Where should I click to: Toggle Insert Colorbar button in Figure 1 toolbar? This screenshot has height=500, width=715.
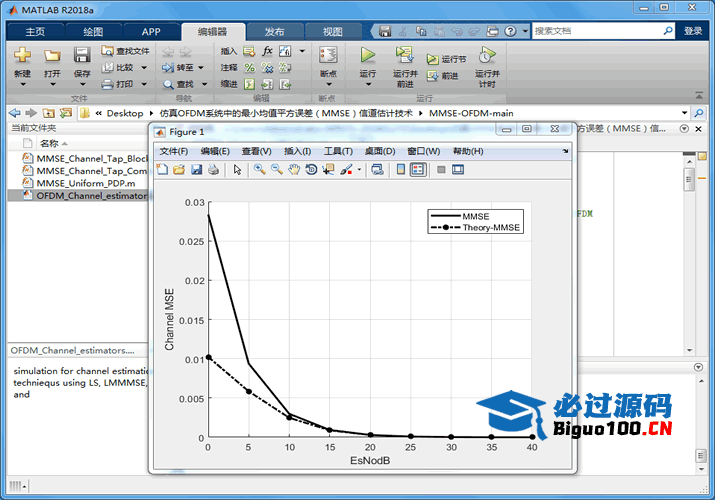pos(401,170)
